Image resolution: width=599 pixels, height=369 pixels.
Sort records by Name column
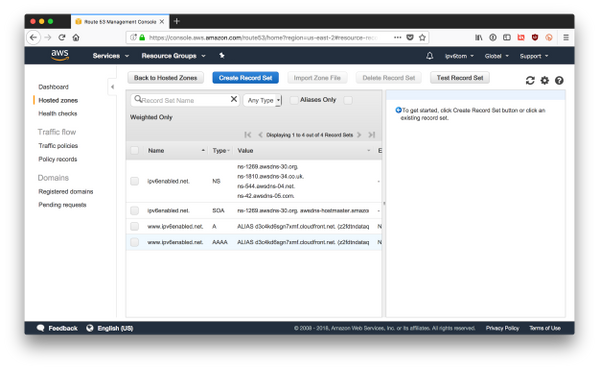[x=176, y=151]
